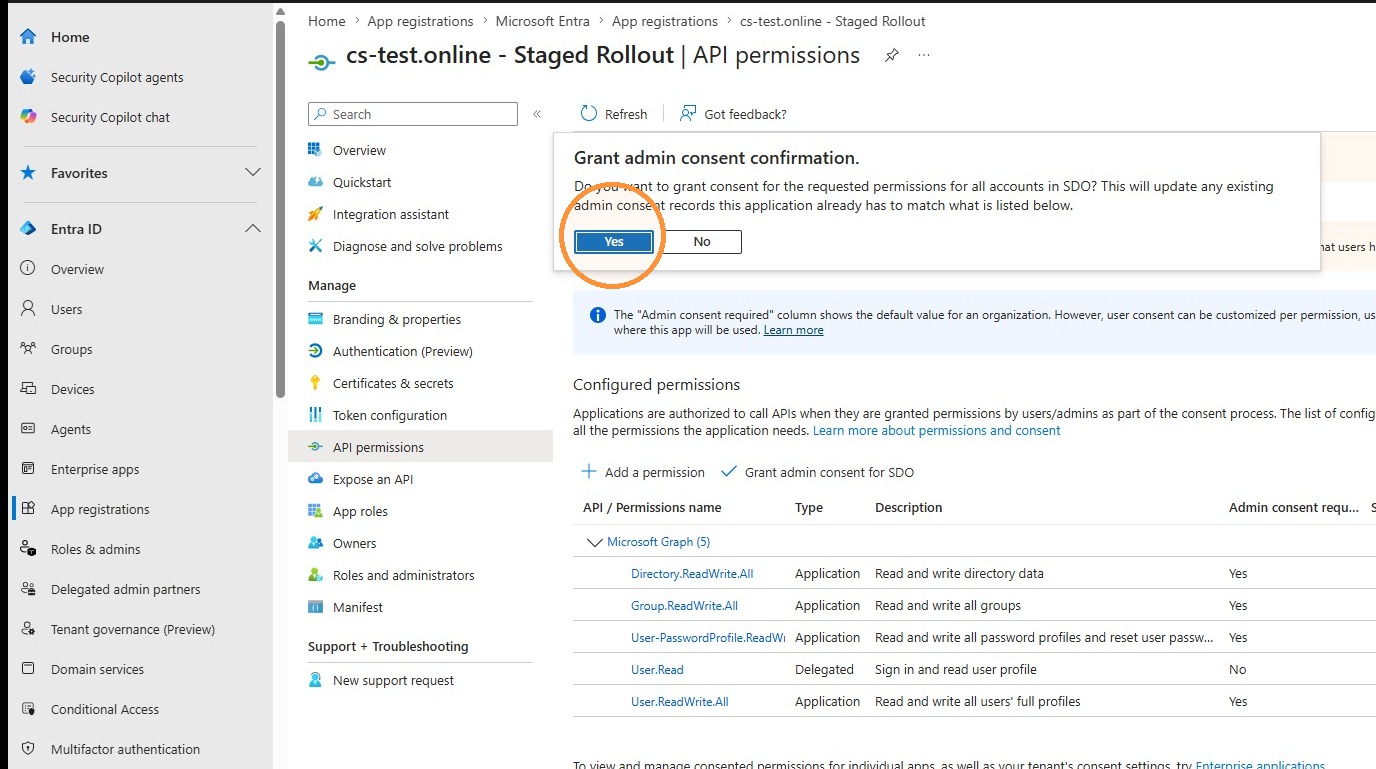Click the left sidebar vertical scrollbar
The image size is (1376, 769).
click(x=281, y=210)
